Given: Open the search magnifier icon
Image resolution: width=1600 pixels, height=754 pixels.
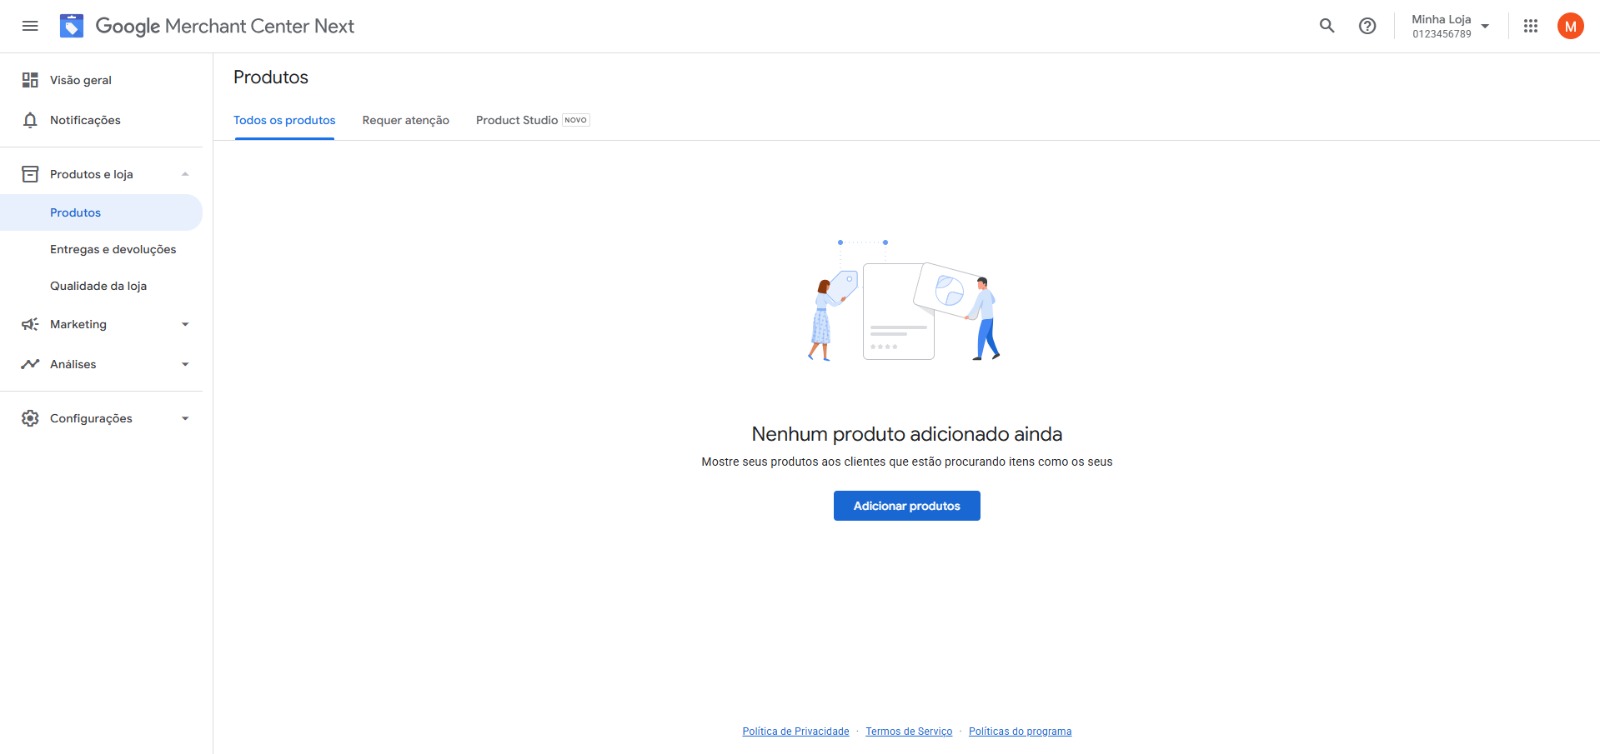Looking at the screenshot, I should (x=1327, y=26).
